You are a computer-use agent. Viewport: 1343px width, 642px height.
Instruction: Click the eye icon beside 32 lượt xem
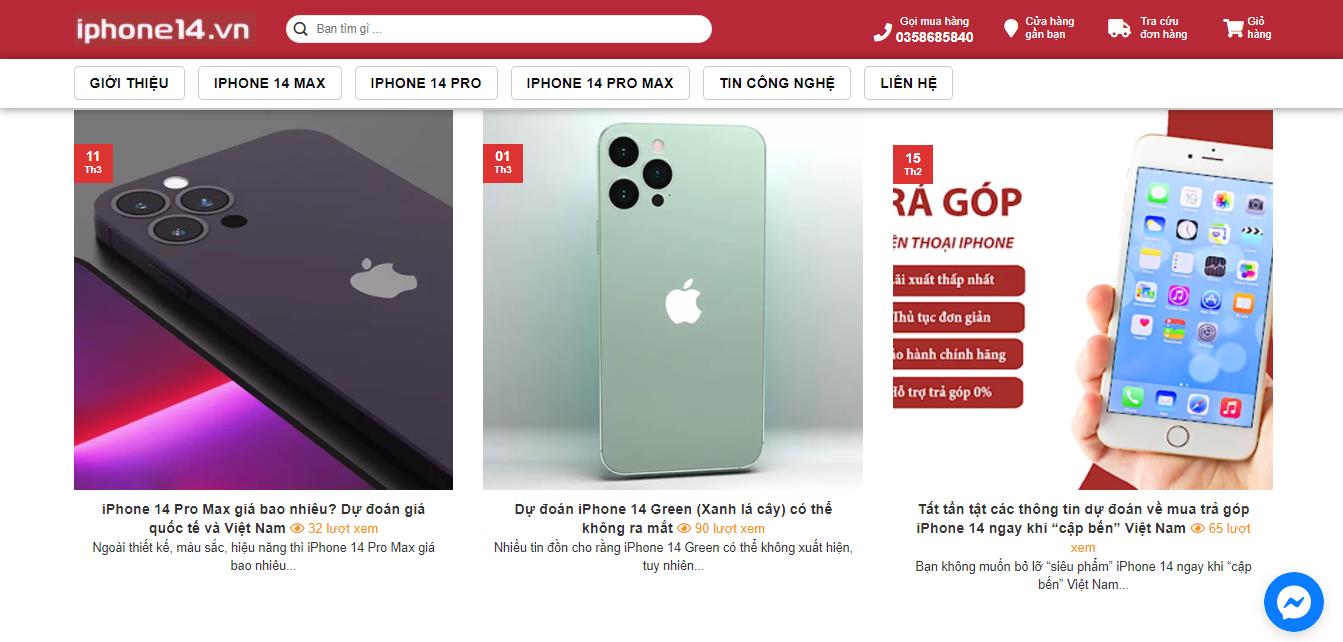(x=297, y=528)
